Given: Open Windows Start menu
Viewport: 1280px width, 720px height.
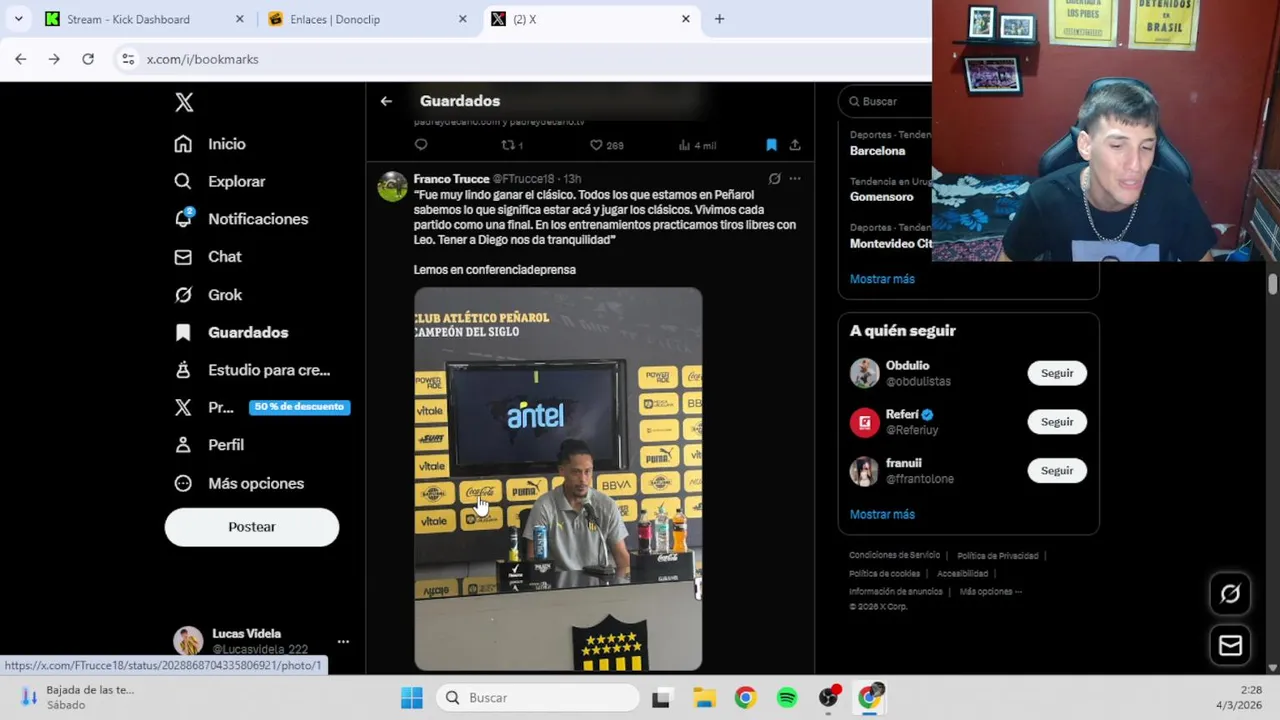Looking at the screenshot, I should pyautogui.click(x=412, y=698).
